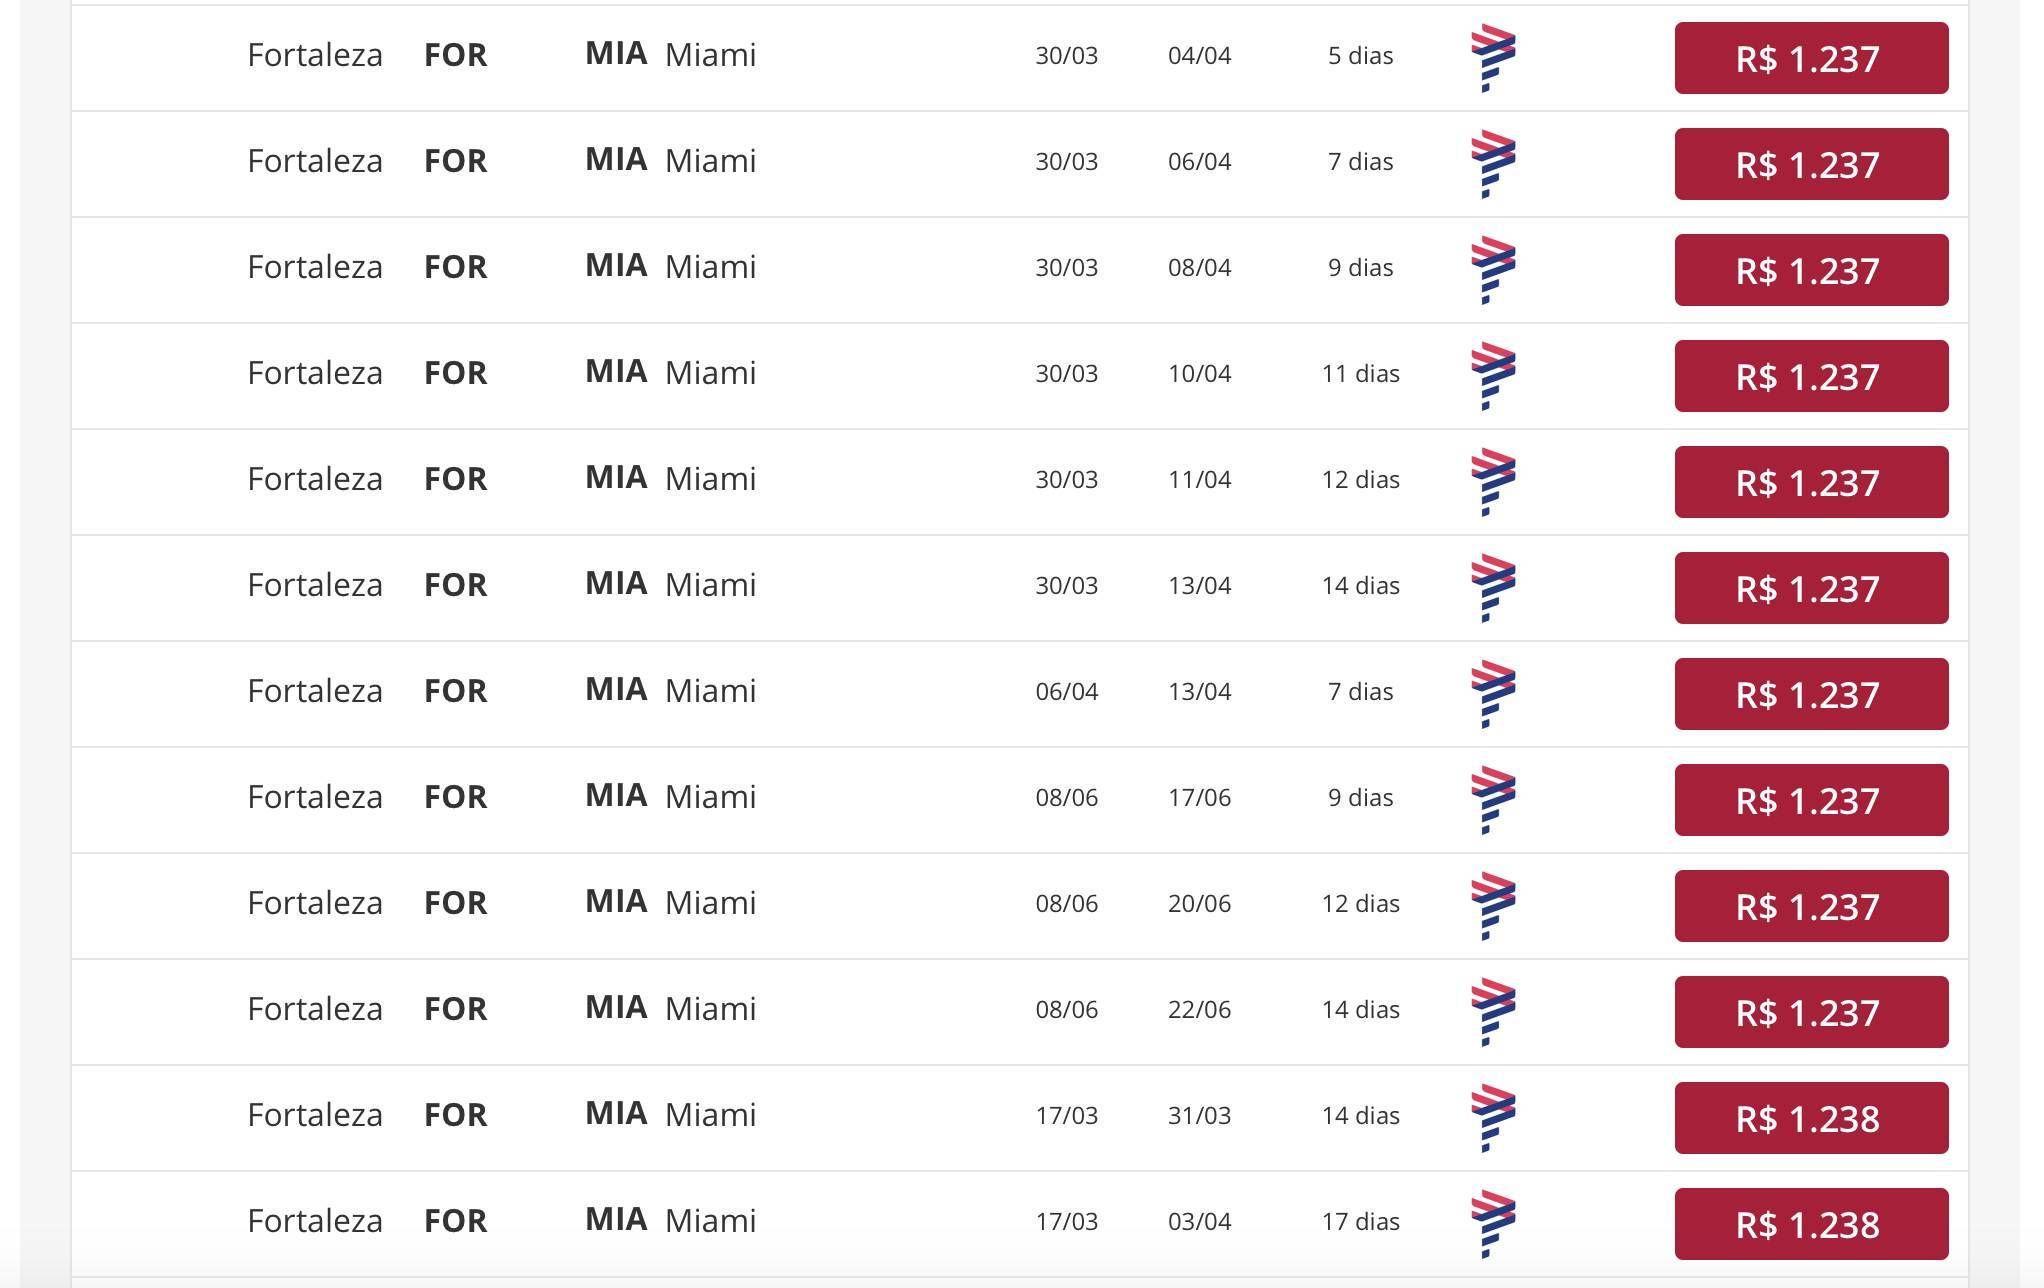The width and height of the screenshot is (2044, 1288).
Task: Click Fortaleza FOR origin on 17/03–31/03 row
Action: click(367, 1114)
